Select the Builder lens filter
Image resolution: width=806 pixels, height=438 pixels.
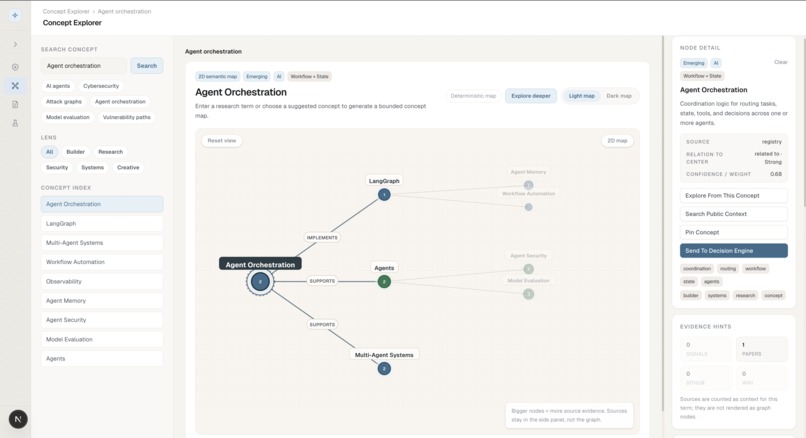click(x=75, y=152)
